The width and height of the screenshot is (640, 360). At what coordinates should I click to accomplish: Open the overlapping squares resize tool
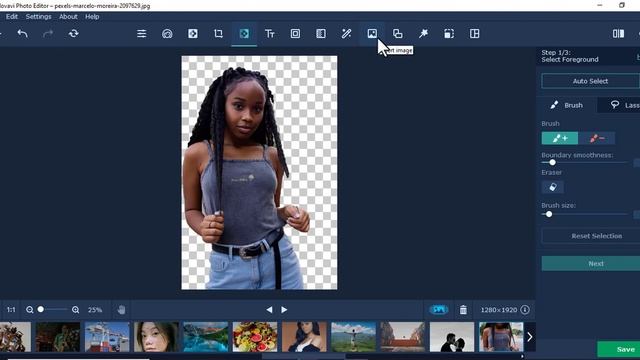point(398,33)
